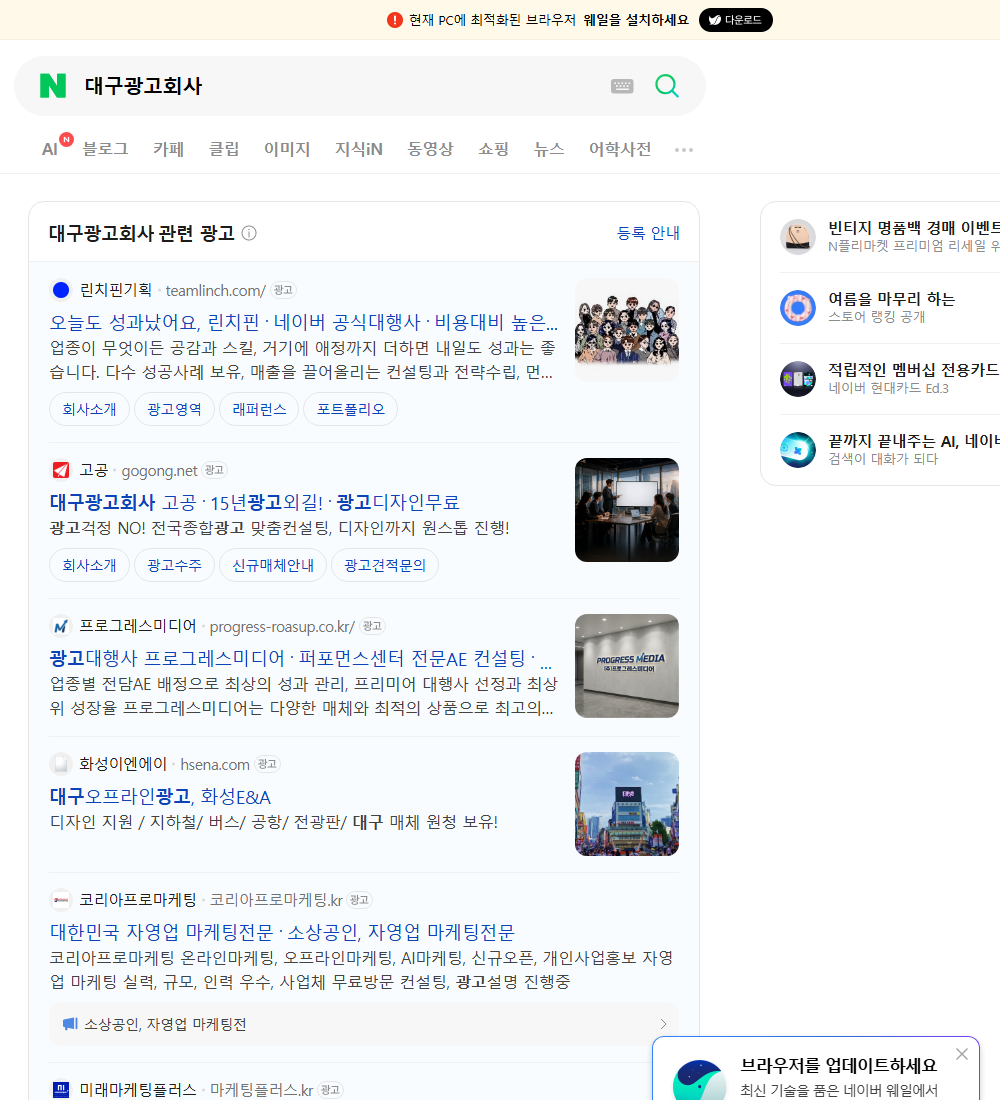This screenshot has height=1100, width=1000.
Task: Click the 신규매체안내 chip
Action: point(273,565)
